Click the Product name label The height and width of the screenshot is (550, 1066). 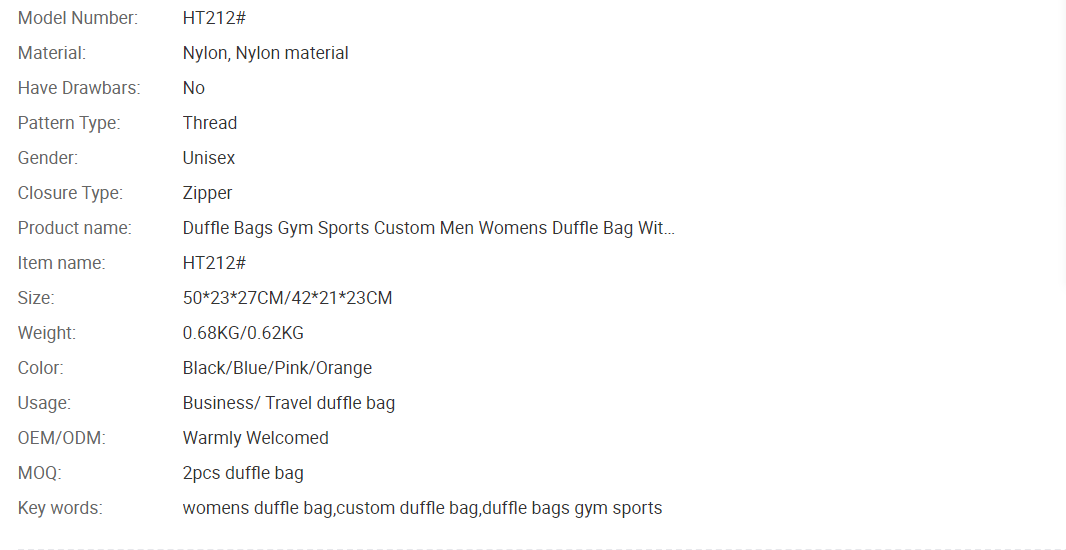click(75, 228)
